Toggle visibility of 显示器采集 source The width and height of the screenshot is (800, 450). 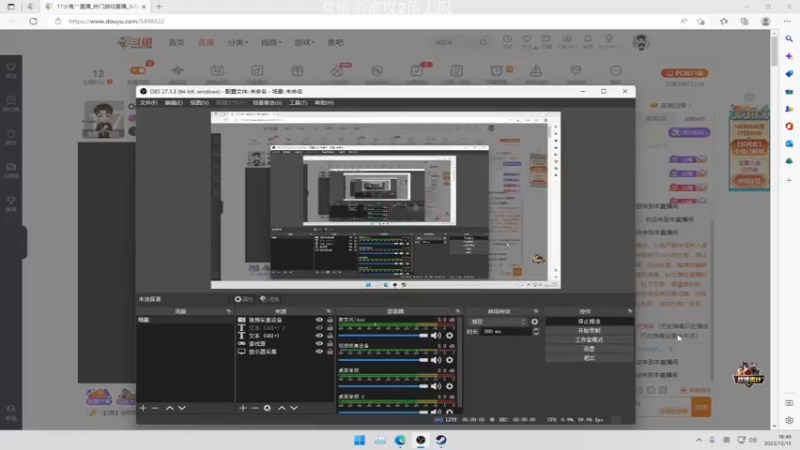[319, 352]
